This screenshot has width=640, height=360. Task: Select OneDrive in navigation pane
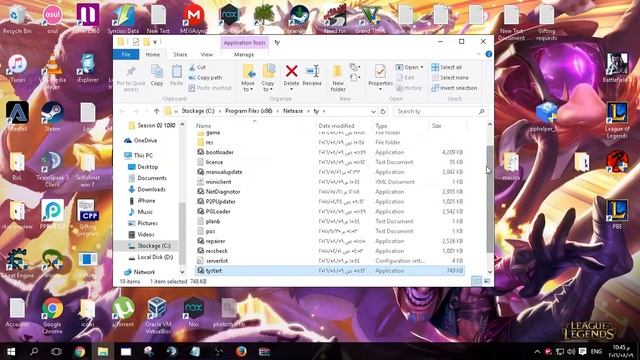point(145,140)
